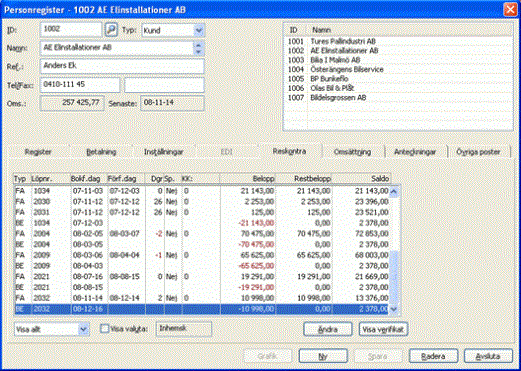
Task: Select 1004 Österängens Bilservice in list
Action: click(x=398, y=69)
